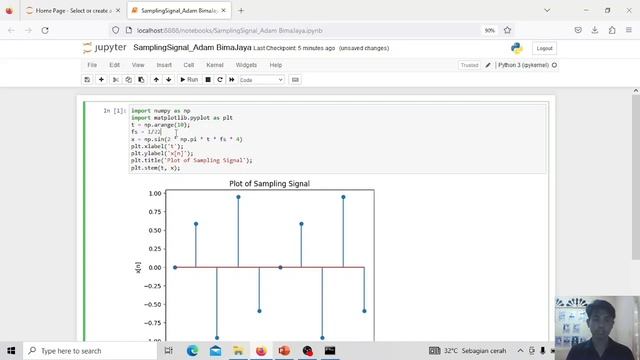
Task: Click inside the code cell editor
Action: [x=337, y=139]
